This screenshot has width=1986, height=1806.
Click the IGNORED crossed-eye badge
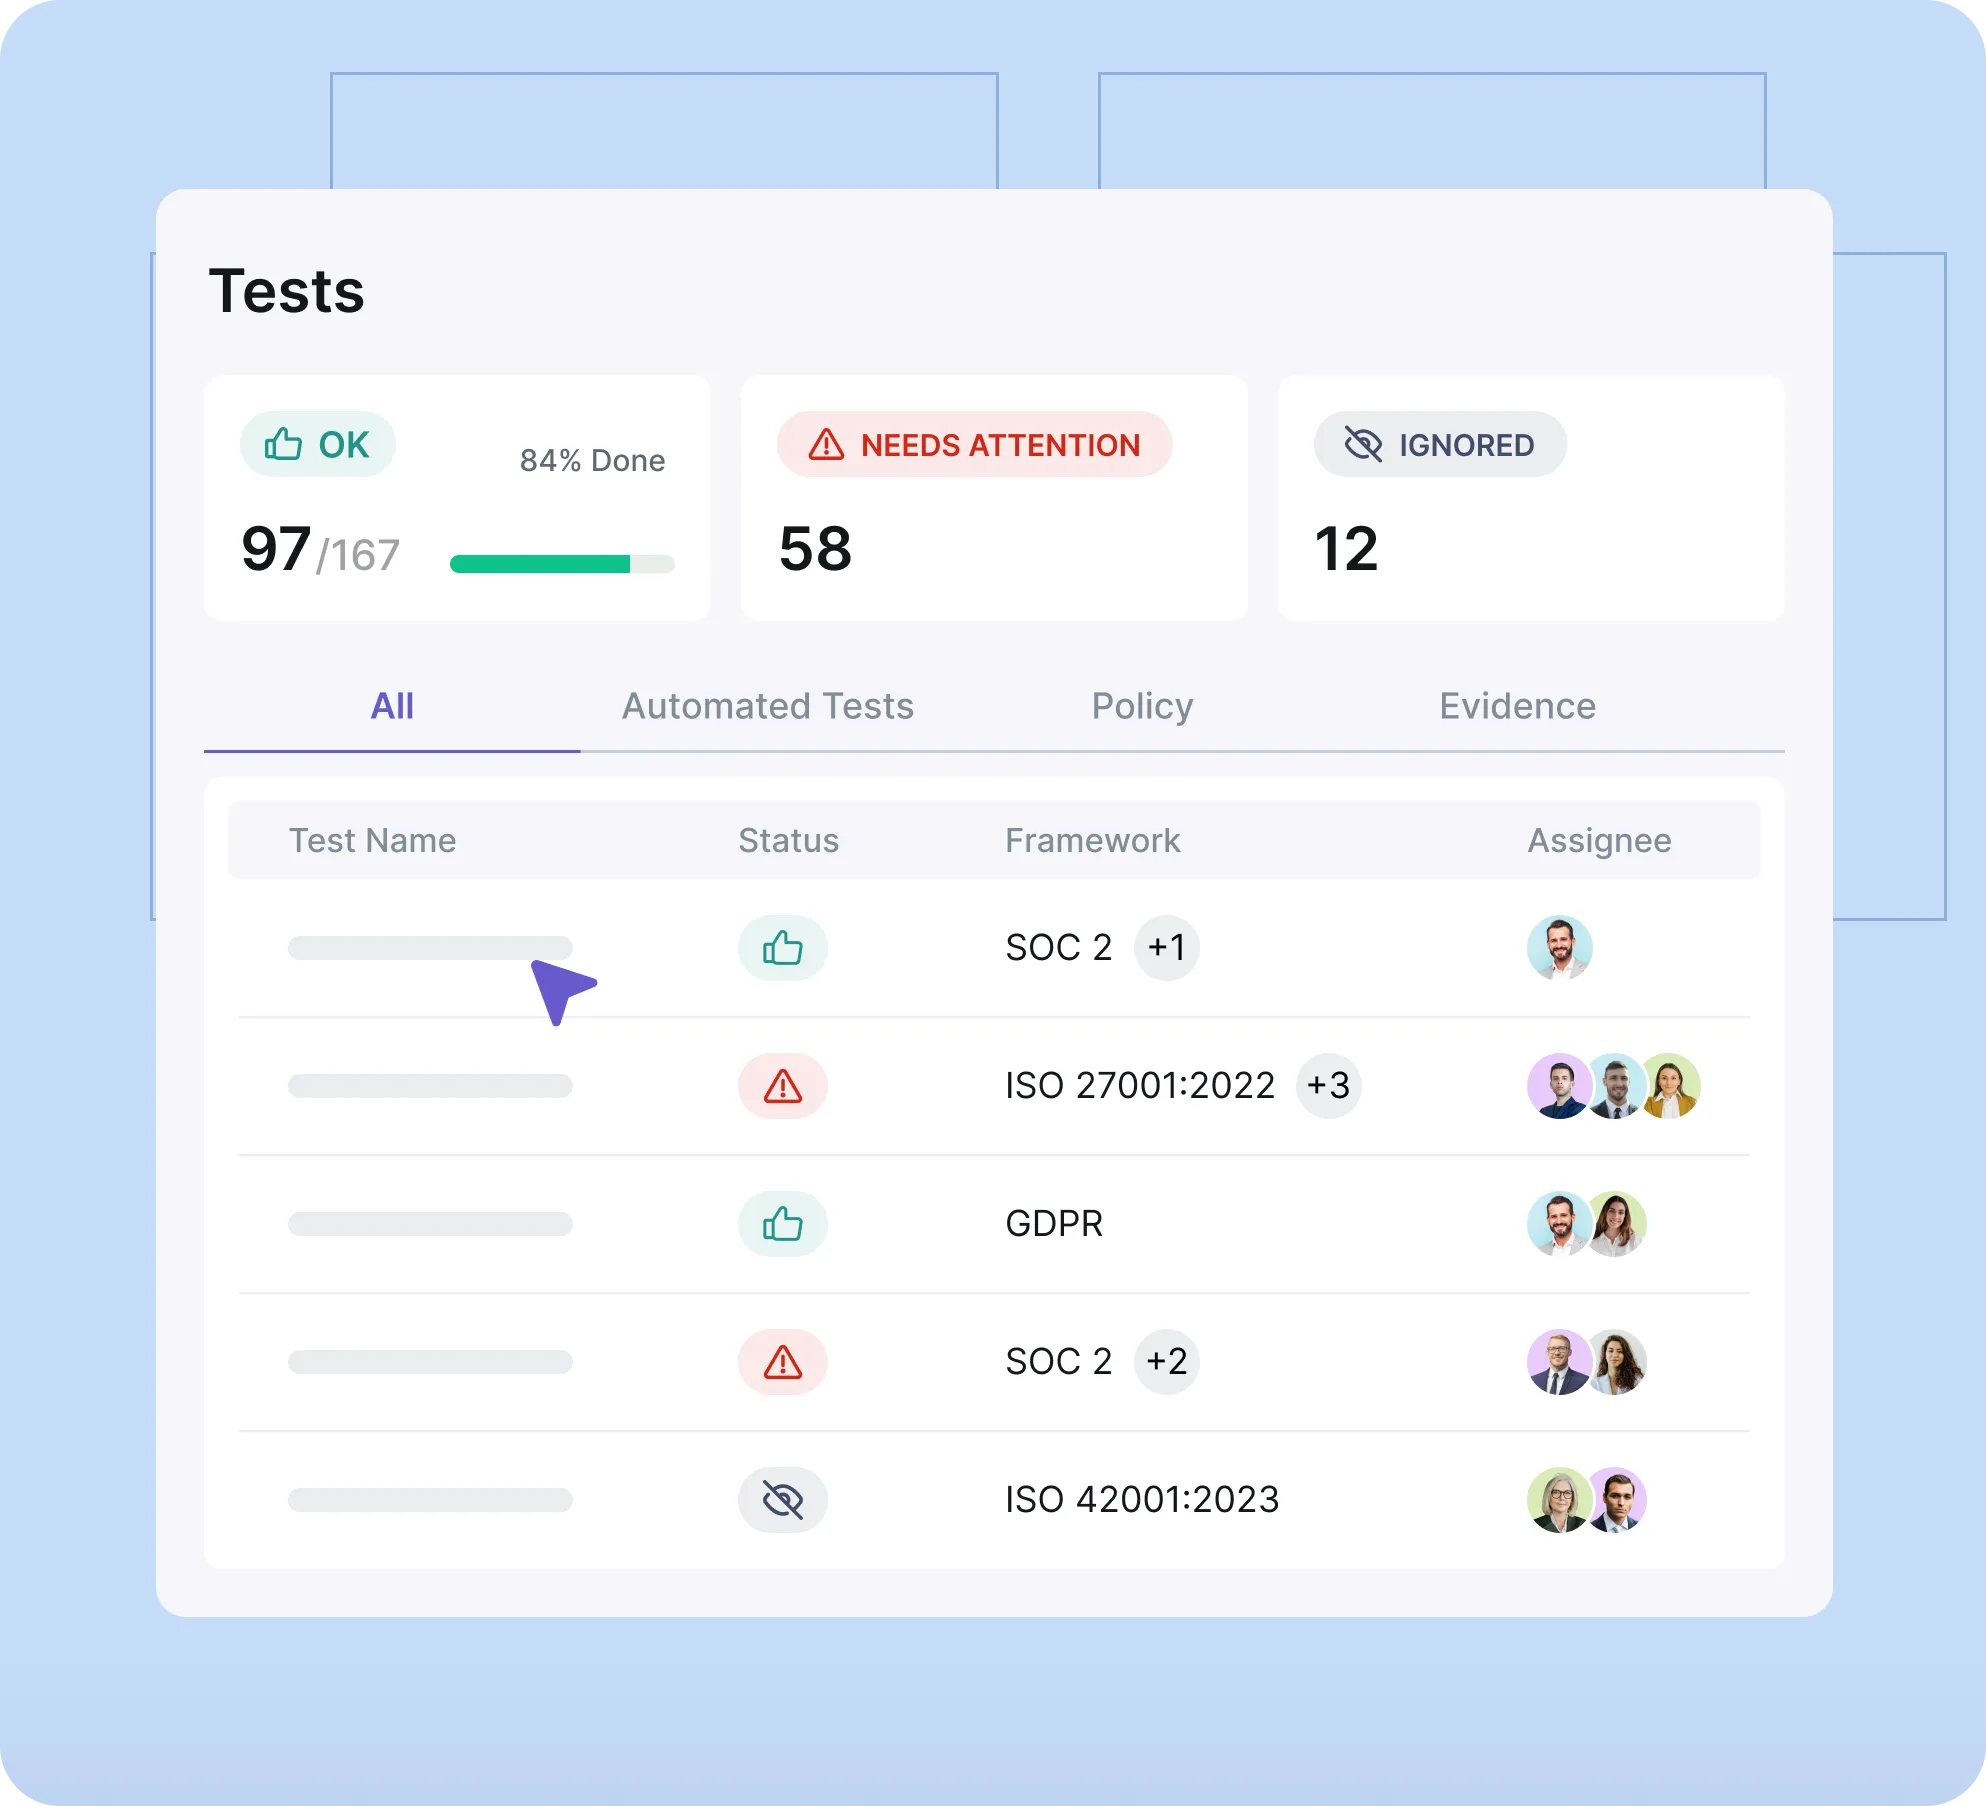pyautogui.click(x=1439, y=444)
